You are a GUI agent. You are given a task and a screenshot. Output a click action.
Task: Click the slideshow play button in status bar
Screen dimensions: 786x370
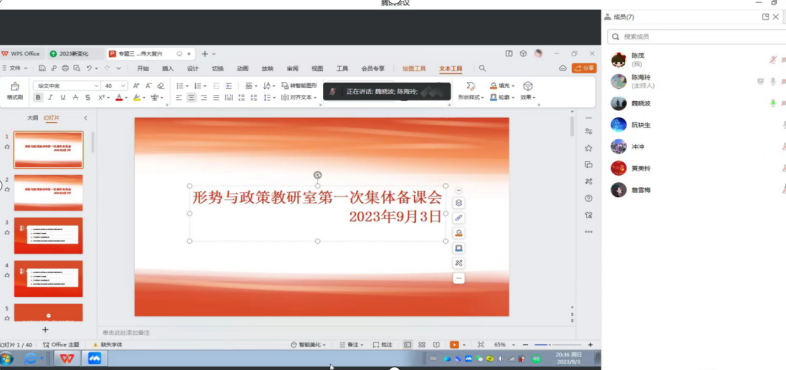454,345
